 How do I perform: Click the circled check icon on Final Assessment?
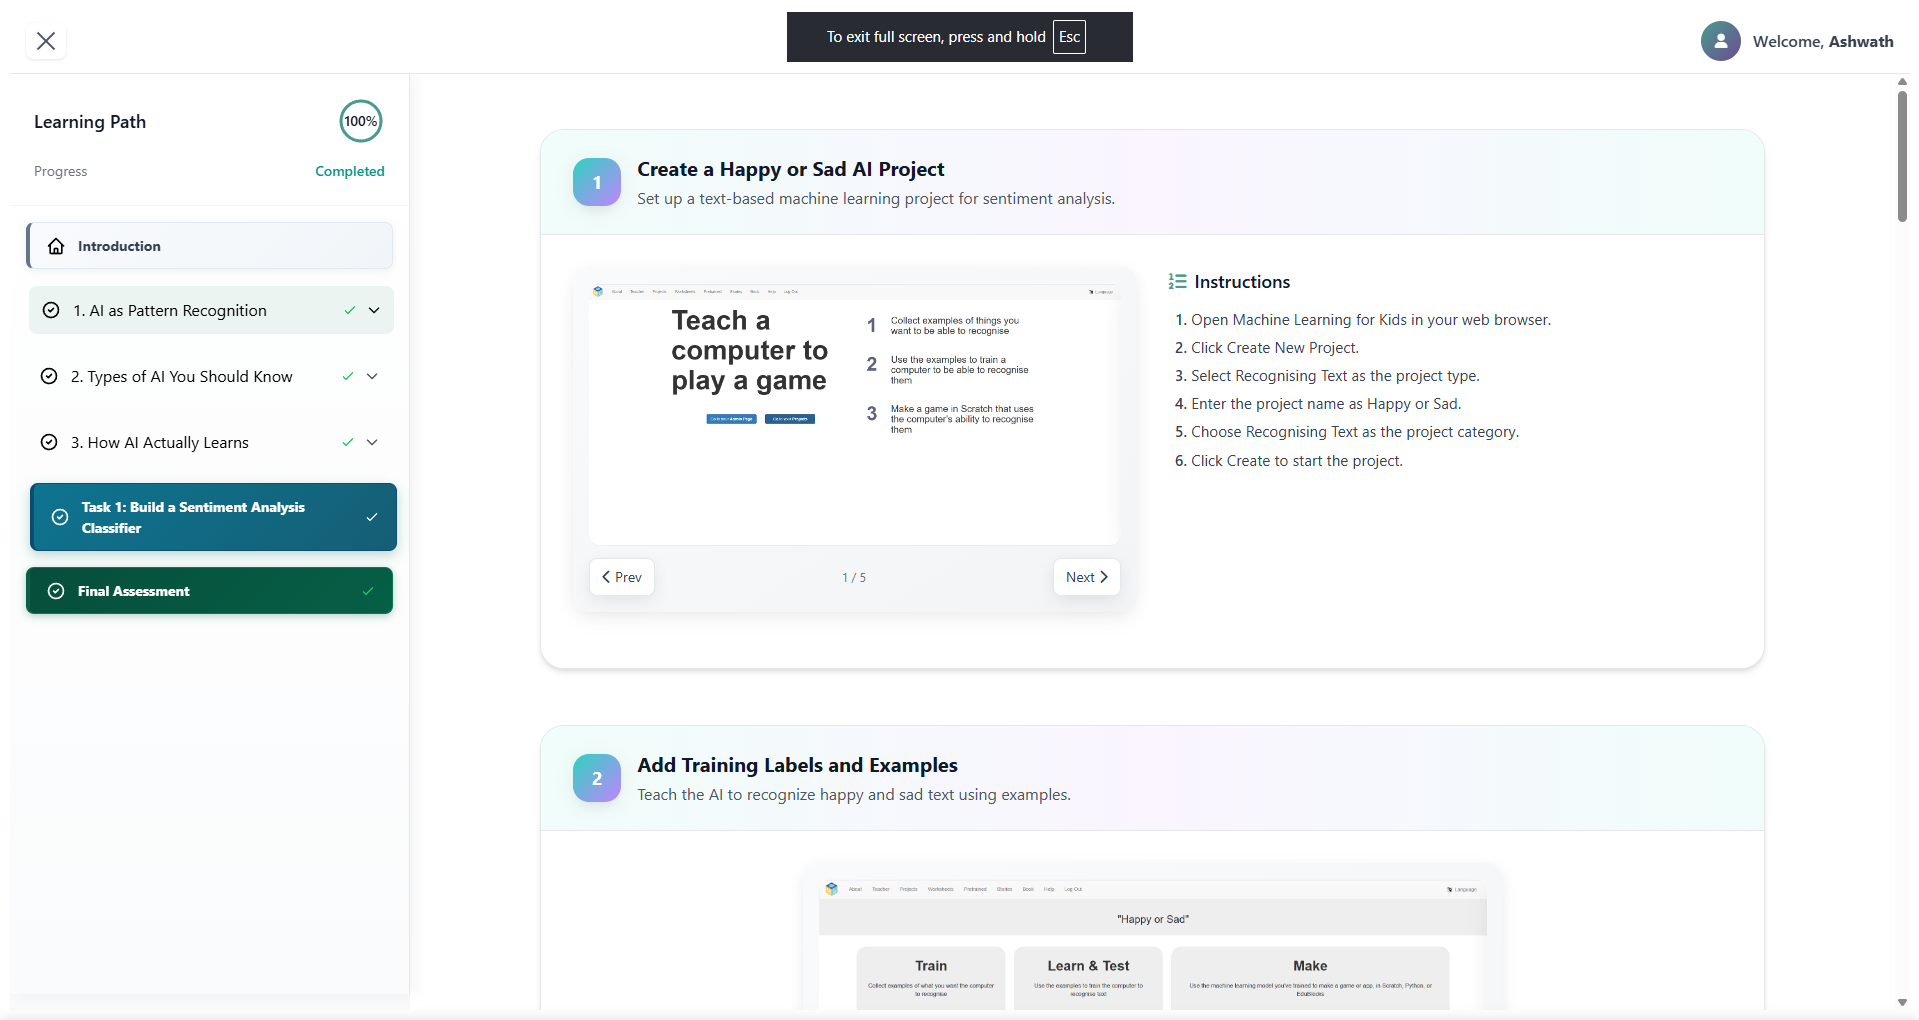(x=57, y=591)
